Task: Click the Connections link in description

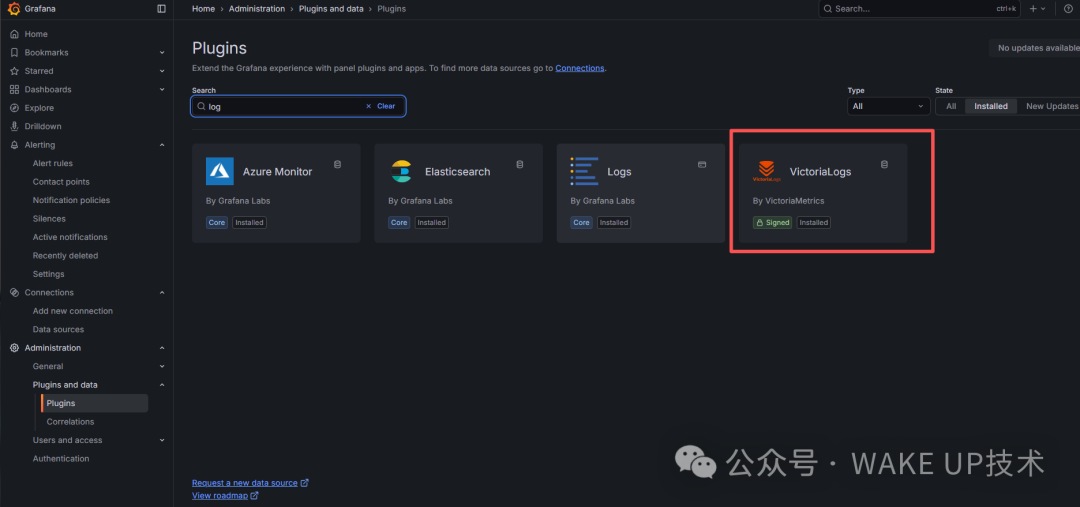Action: click(580, 68)
